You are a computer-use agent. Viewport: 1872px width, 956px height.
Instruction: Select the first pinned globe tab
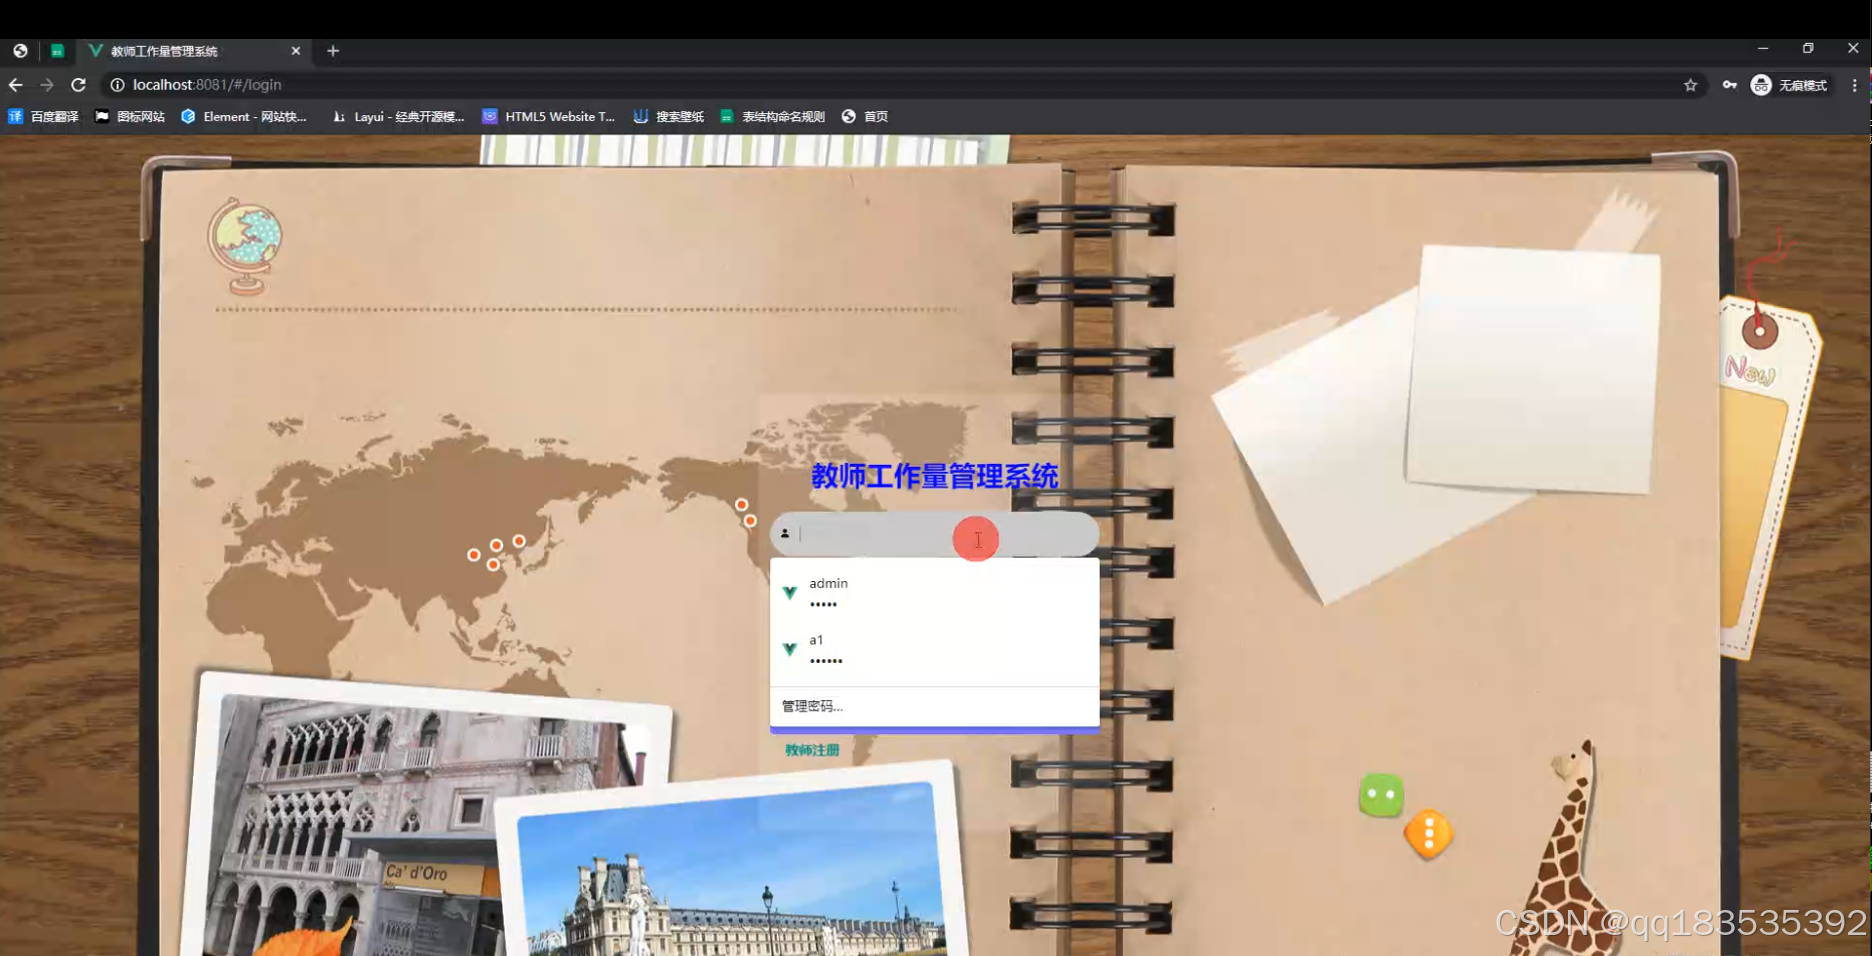pyautogui.click(x=20, y=51)
